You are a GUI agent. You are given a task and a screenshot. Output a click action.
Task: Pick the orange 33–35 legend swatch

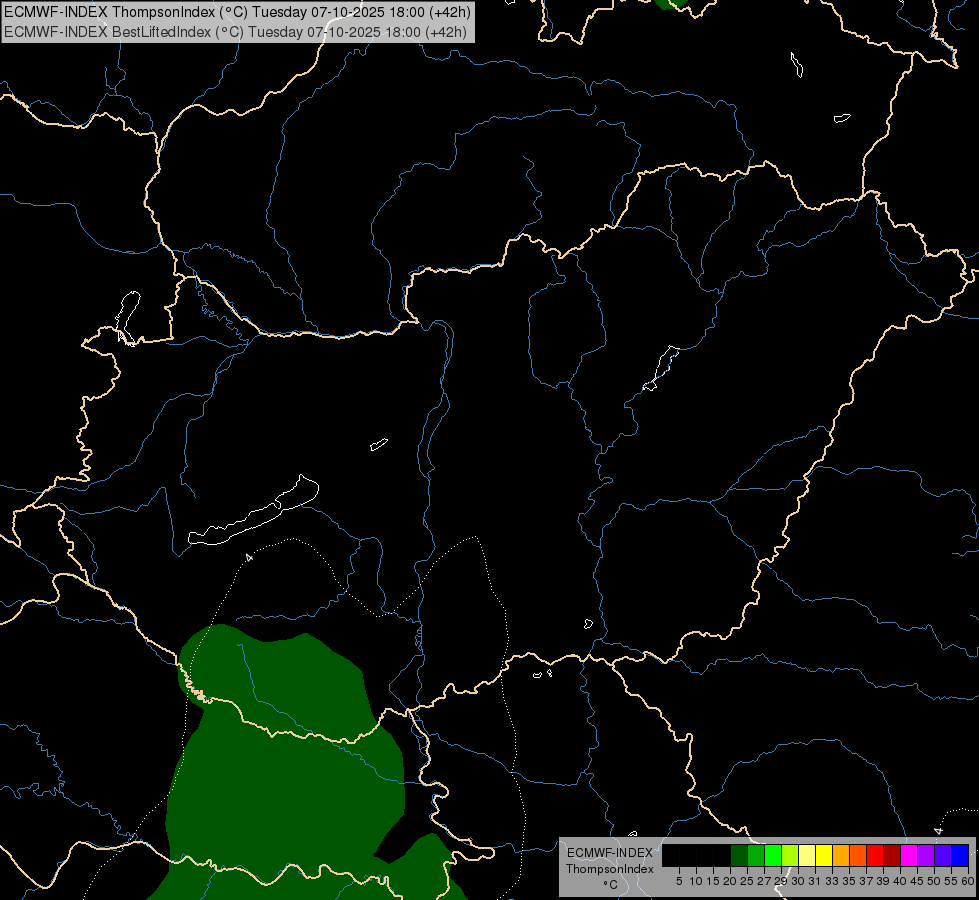pos(841,855)
